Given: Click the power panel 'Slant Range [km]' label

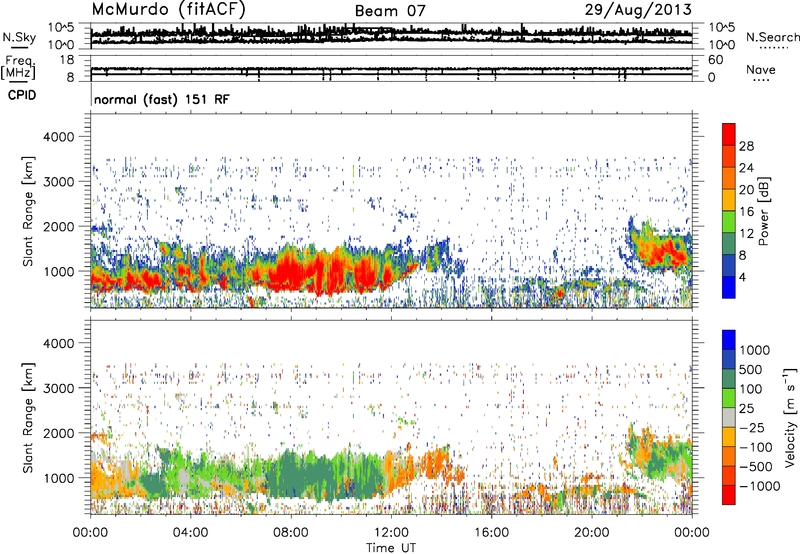Looking at the screenshot, I should (x=28, y=211).
